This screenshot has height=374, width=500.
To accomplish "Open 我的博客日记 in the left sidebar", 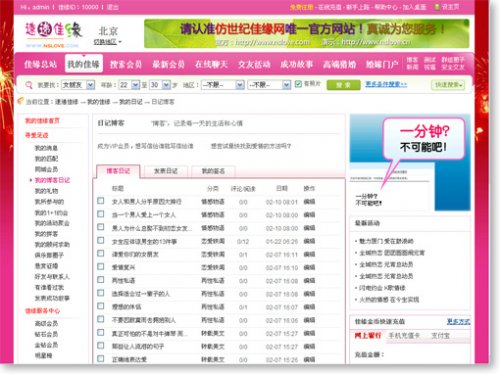I will tap(52, 180).
